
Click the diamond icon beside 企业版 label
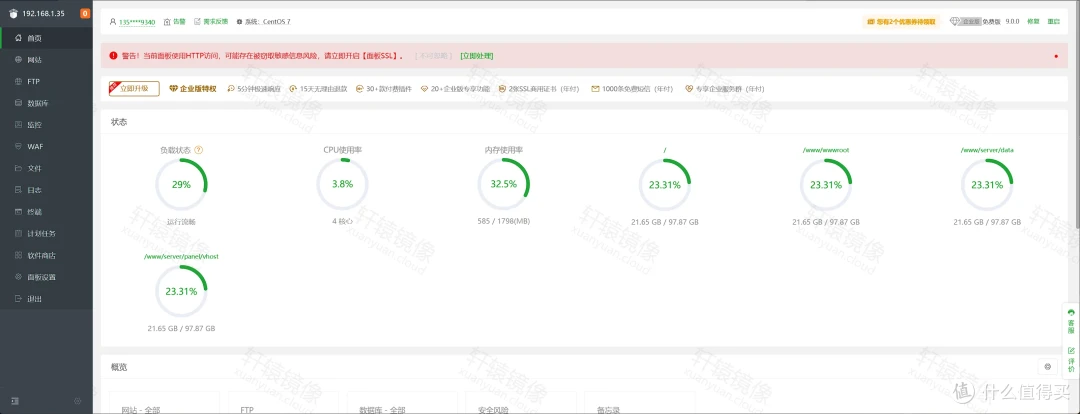click(954, 21)
